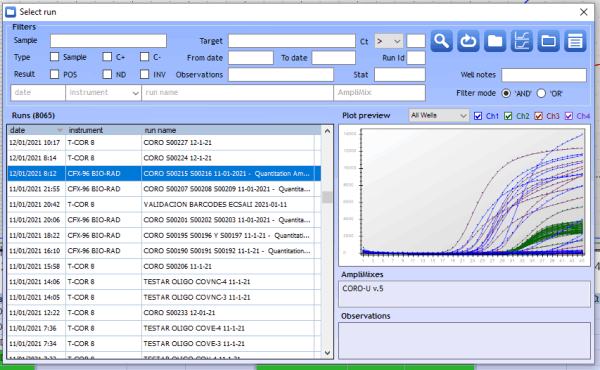Enable the POS result checkbox

(x=55, y=74)
